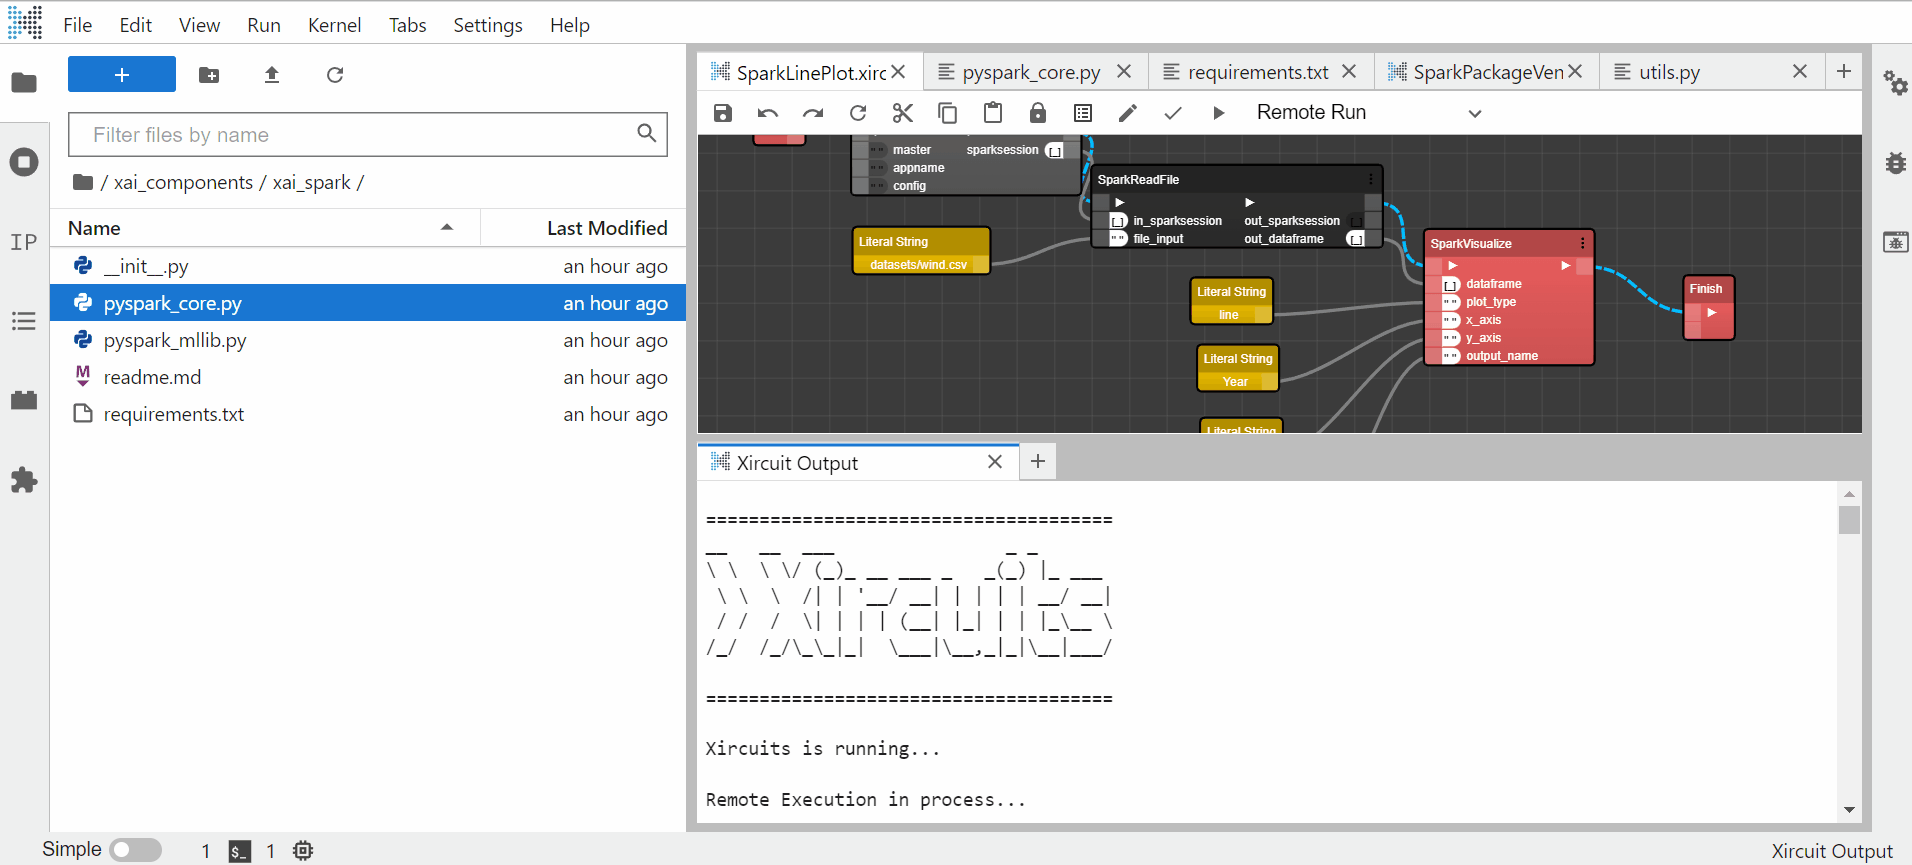The height and width of the screenshot is (865, 1912).
Task: Select requirements.txt in file list
Action: pos(368,414)
